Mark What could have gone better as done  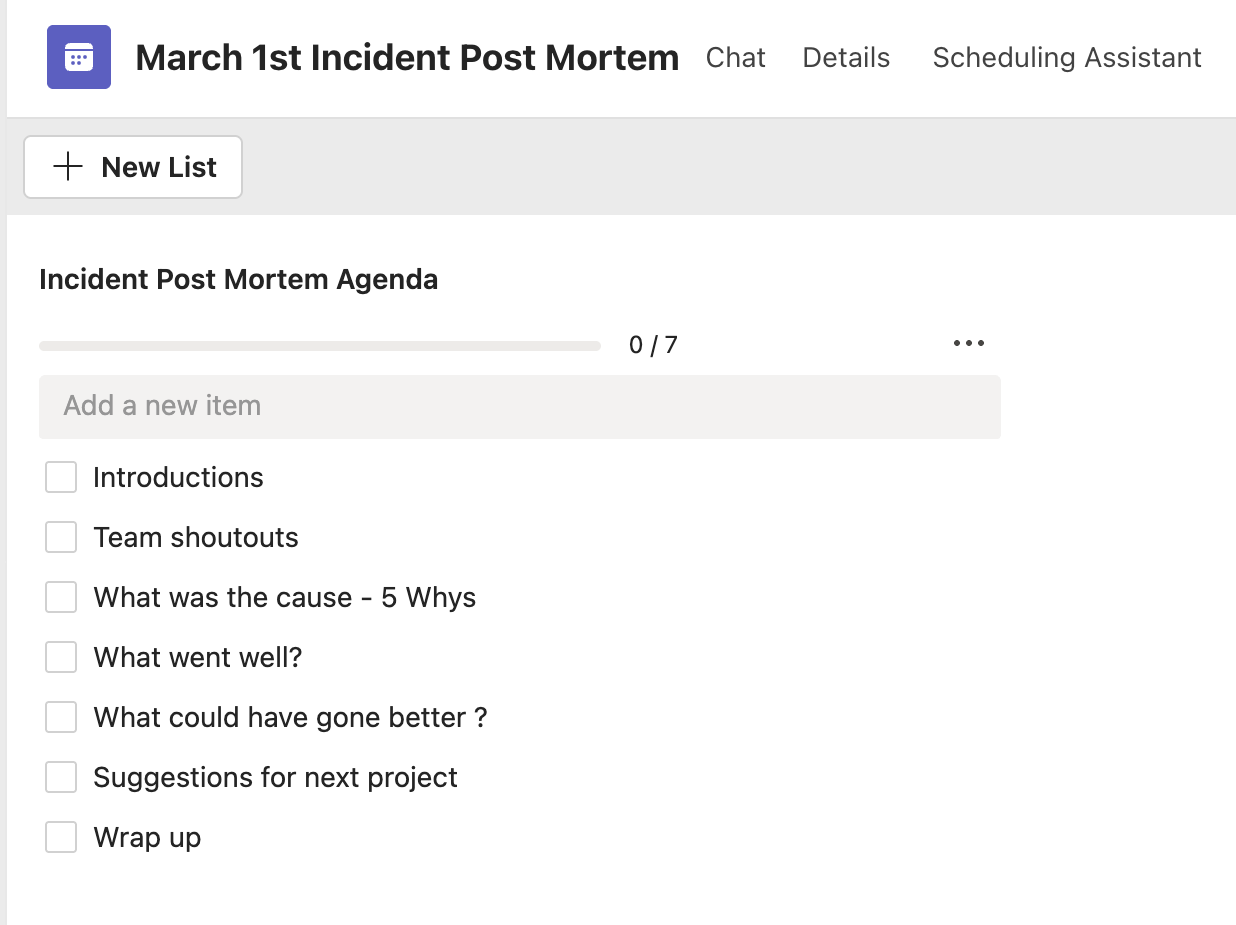coord(60,717)
